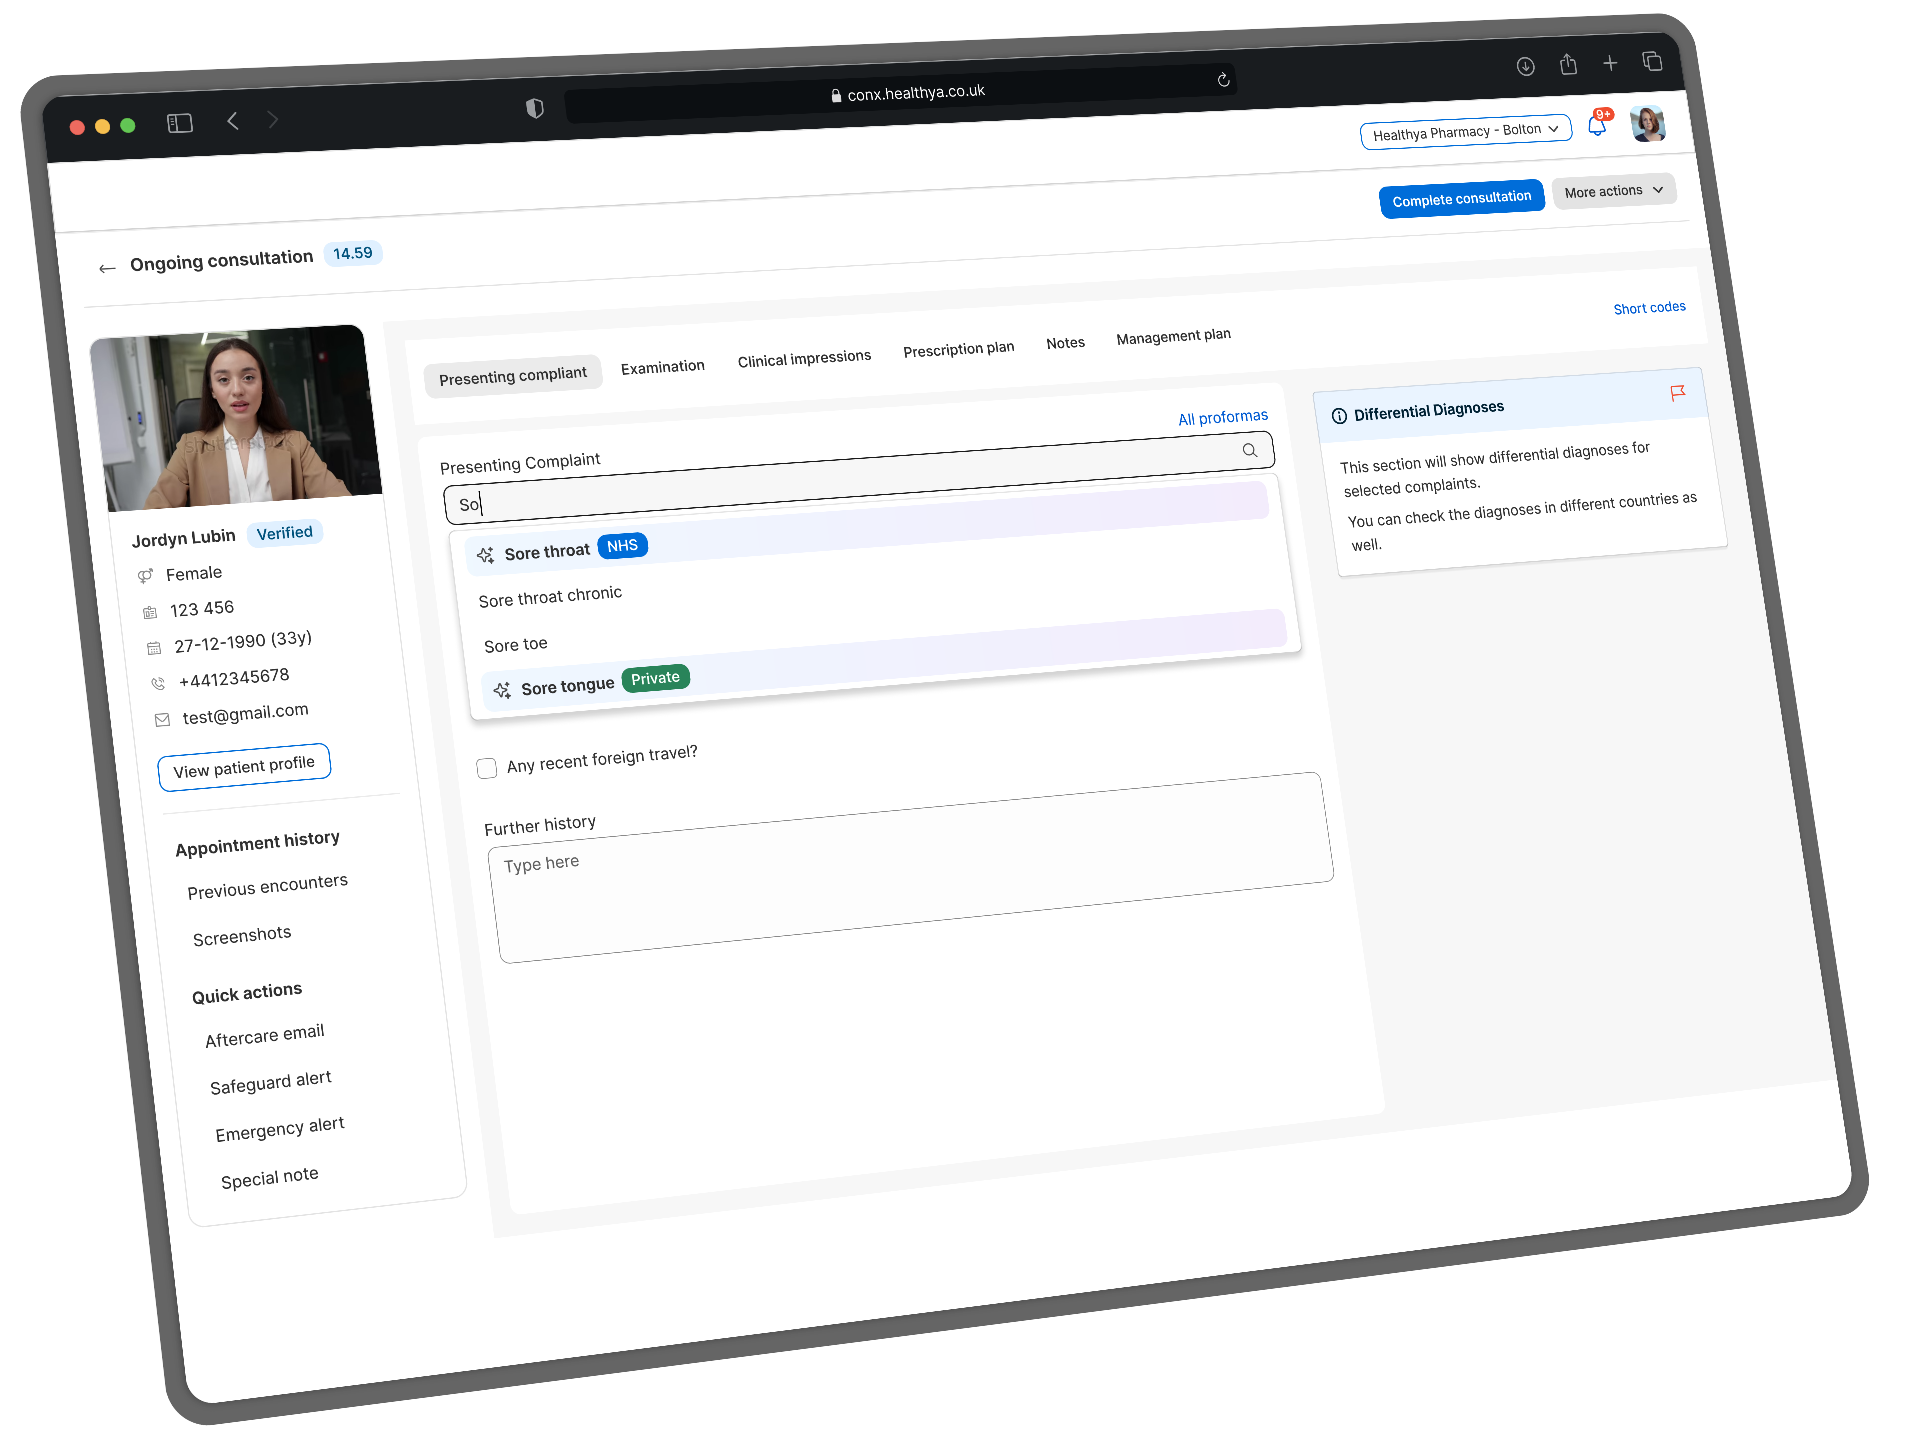Click the Presenting Complaint search field
Viewport: 1920px width, 1440px height.
coord(858,477)
